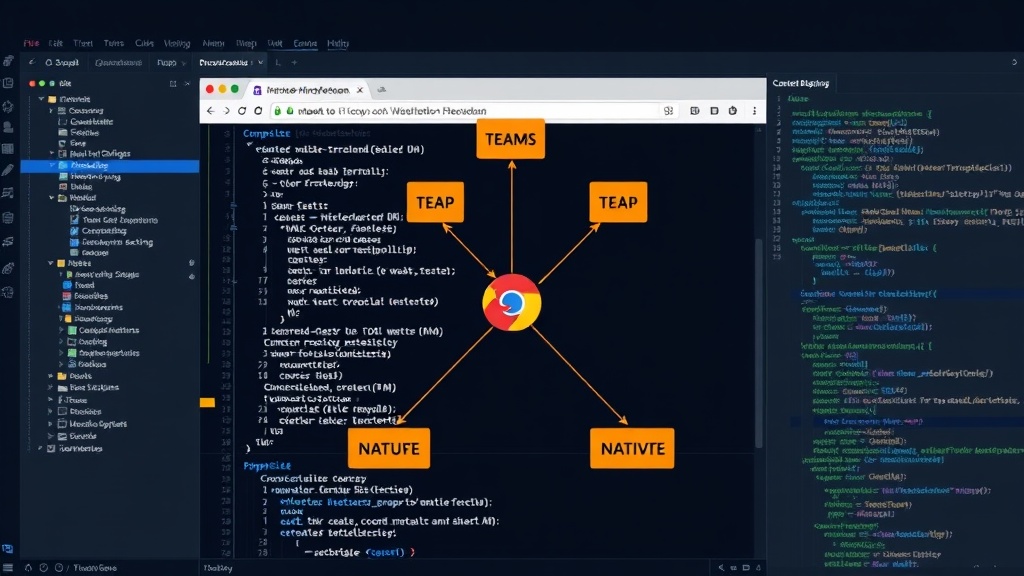Open the dropdown arrow beside the Fopo tab
The width and height of the screenshot is (1024, 576).
click(184, 63)
